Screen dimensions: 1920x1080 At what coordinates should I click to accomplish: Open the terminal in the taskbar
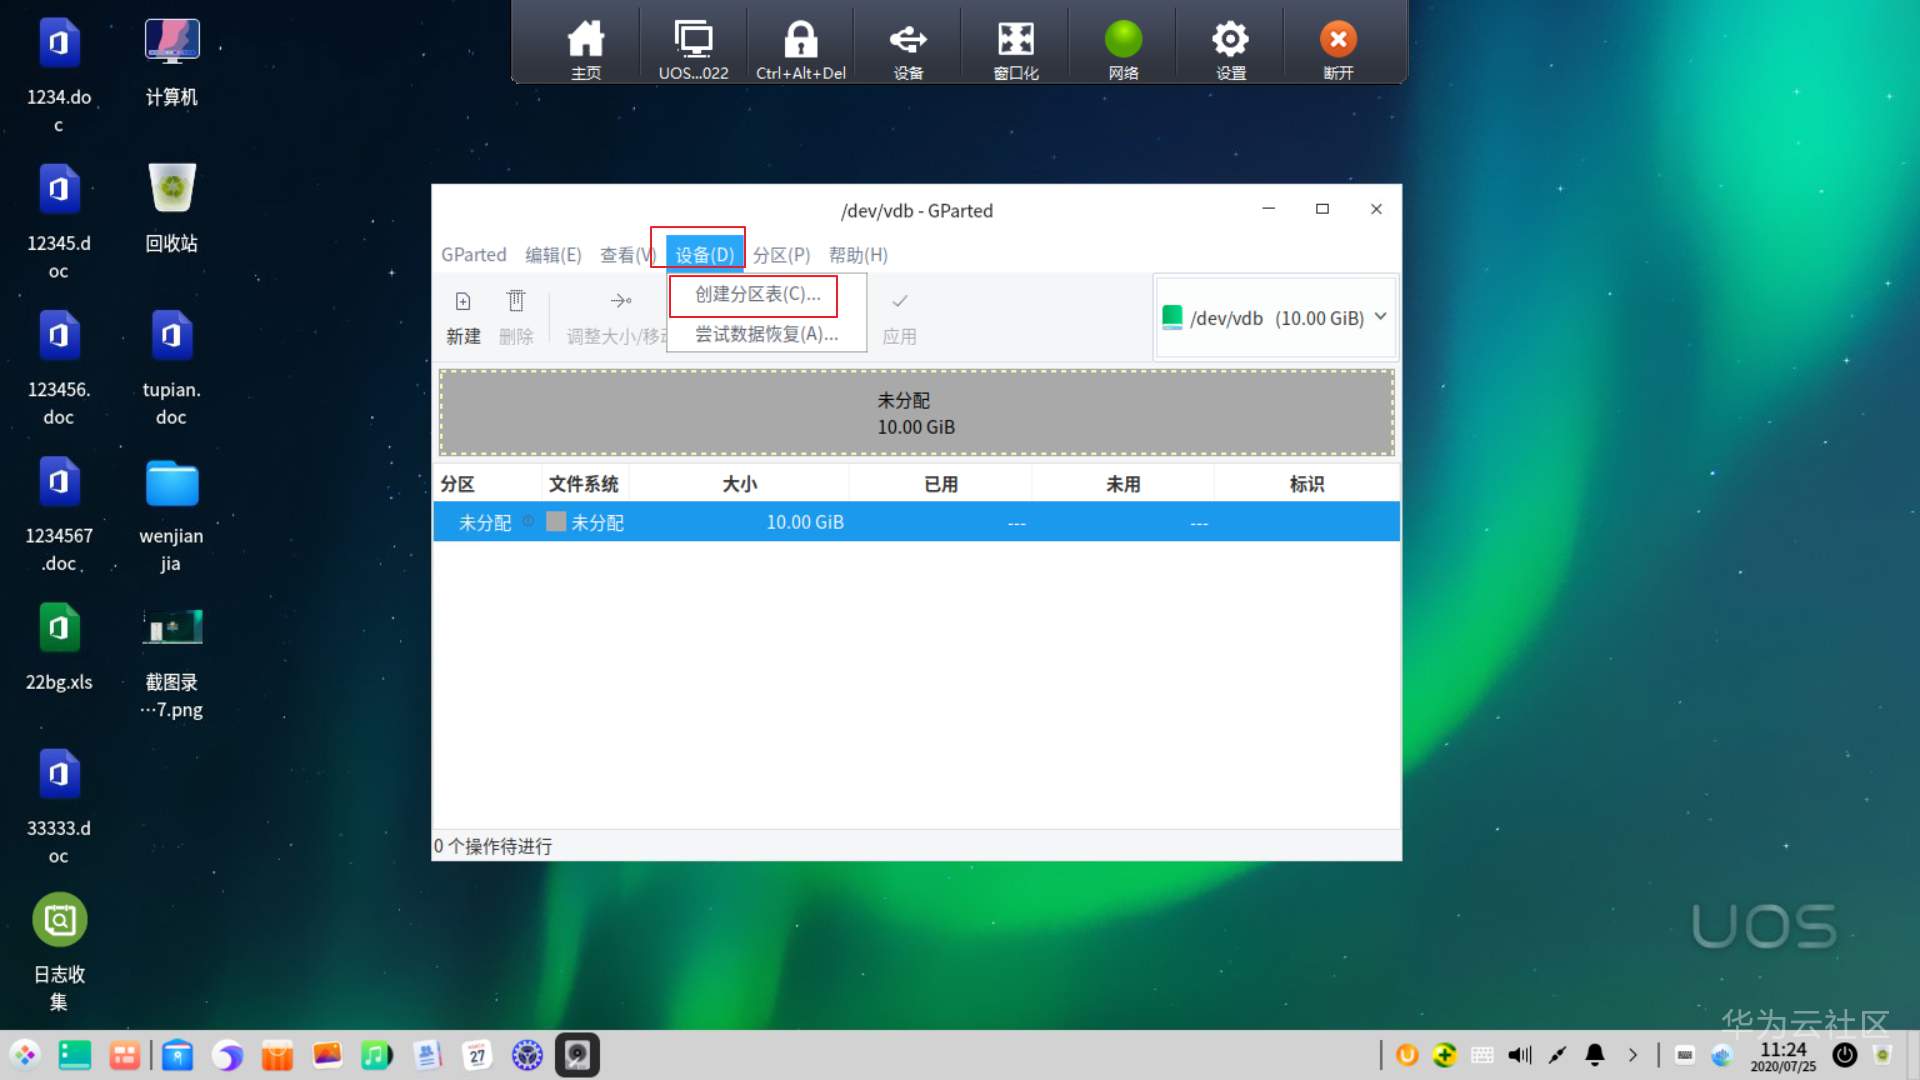coord(75,1055)
